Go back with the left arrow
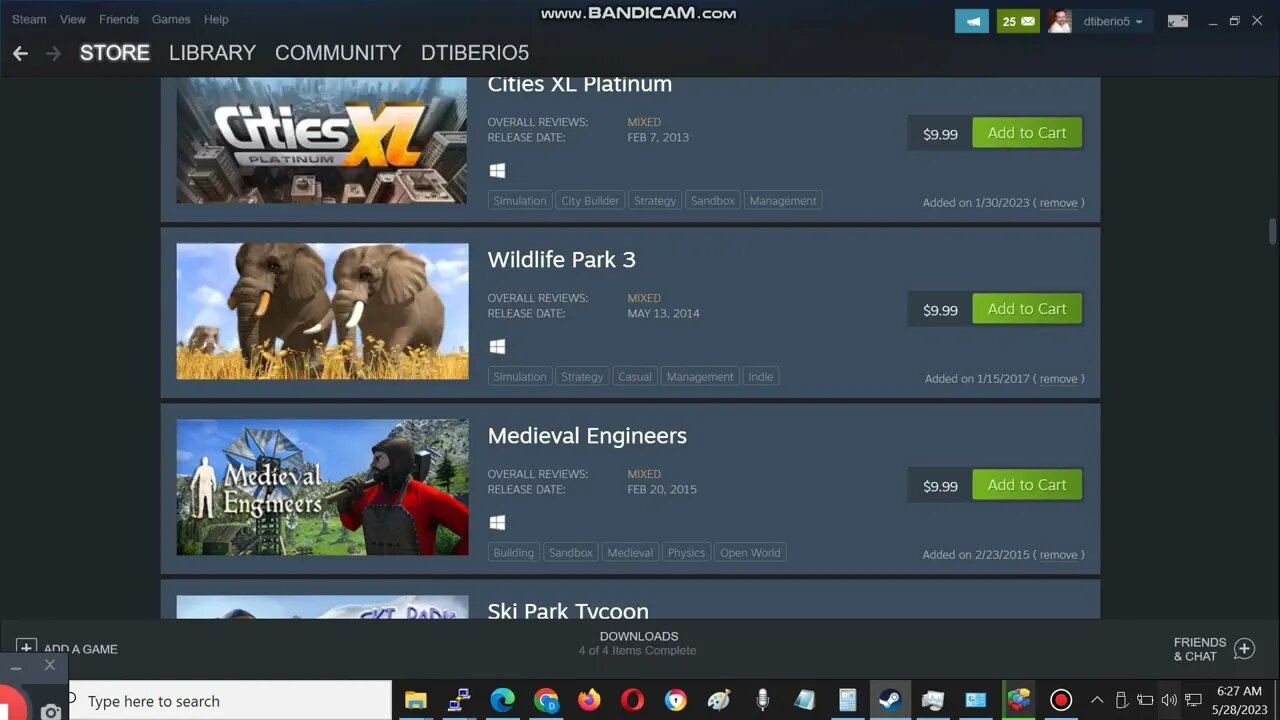This screenshot has height=720, width=1280. (20, 53)
